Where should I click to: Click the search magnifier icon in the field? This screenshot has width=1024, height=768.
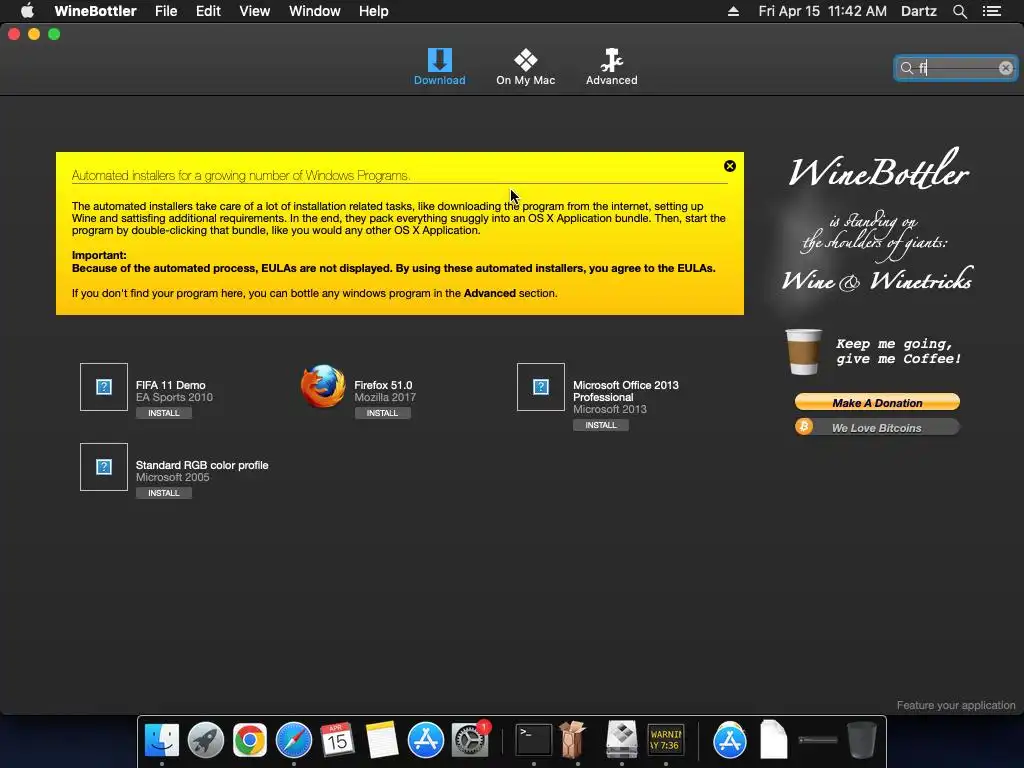906,68
